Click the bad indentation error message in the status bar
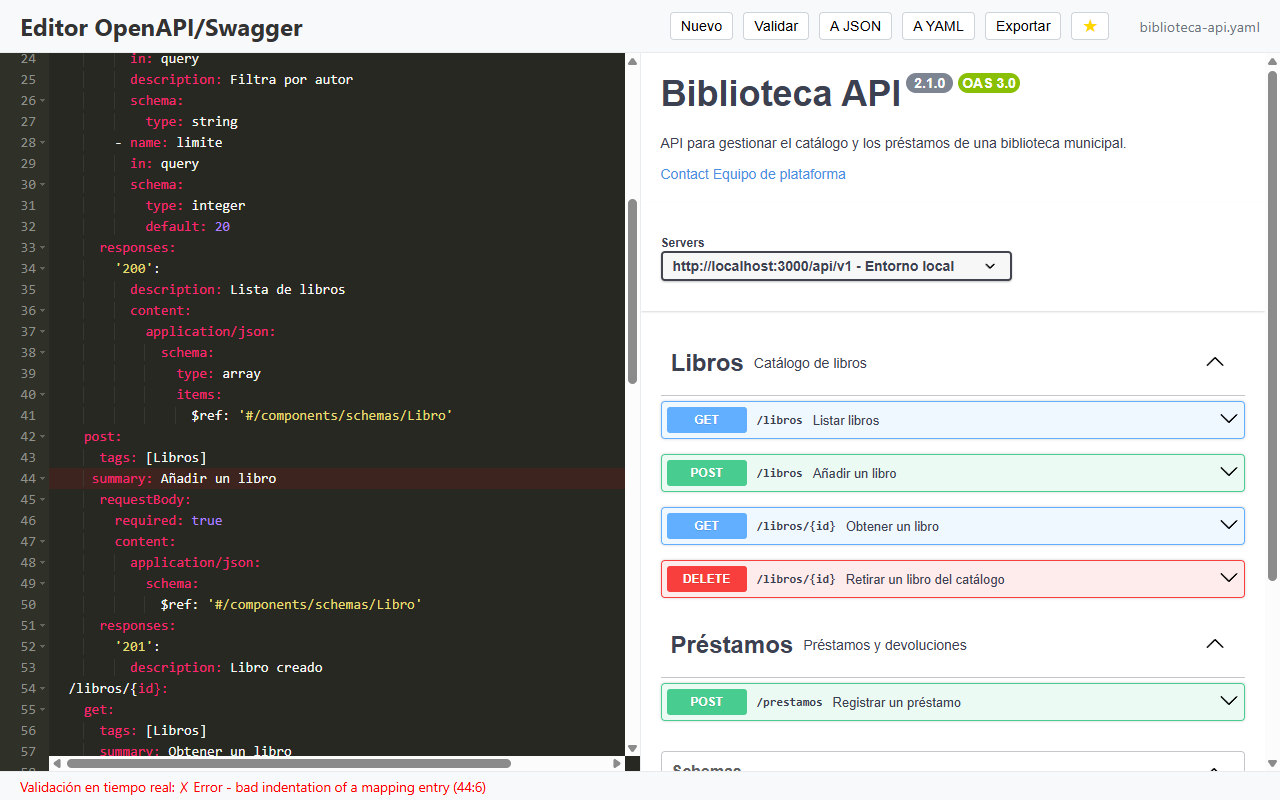 click(253, 787)
